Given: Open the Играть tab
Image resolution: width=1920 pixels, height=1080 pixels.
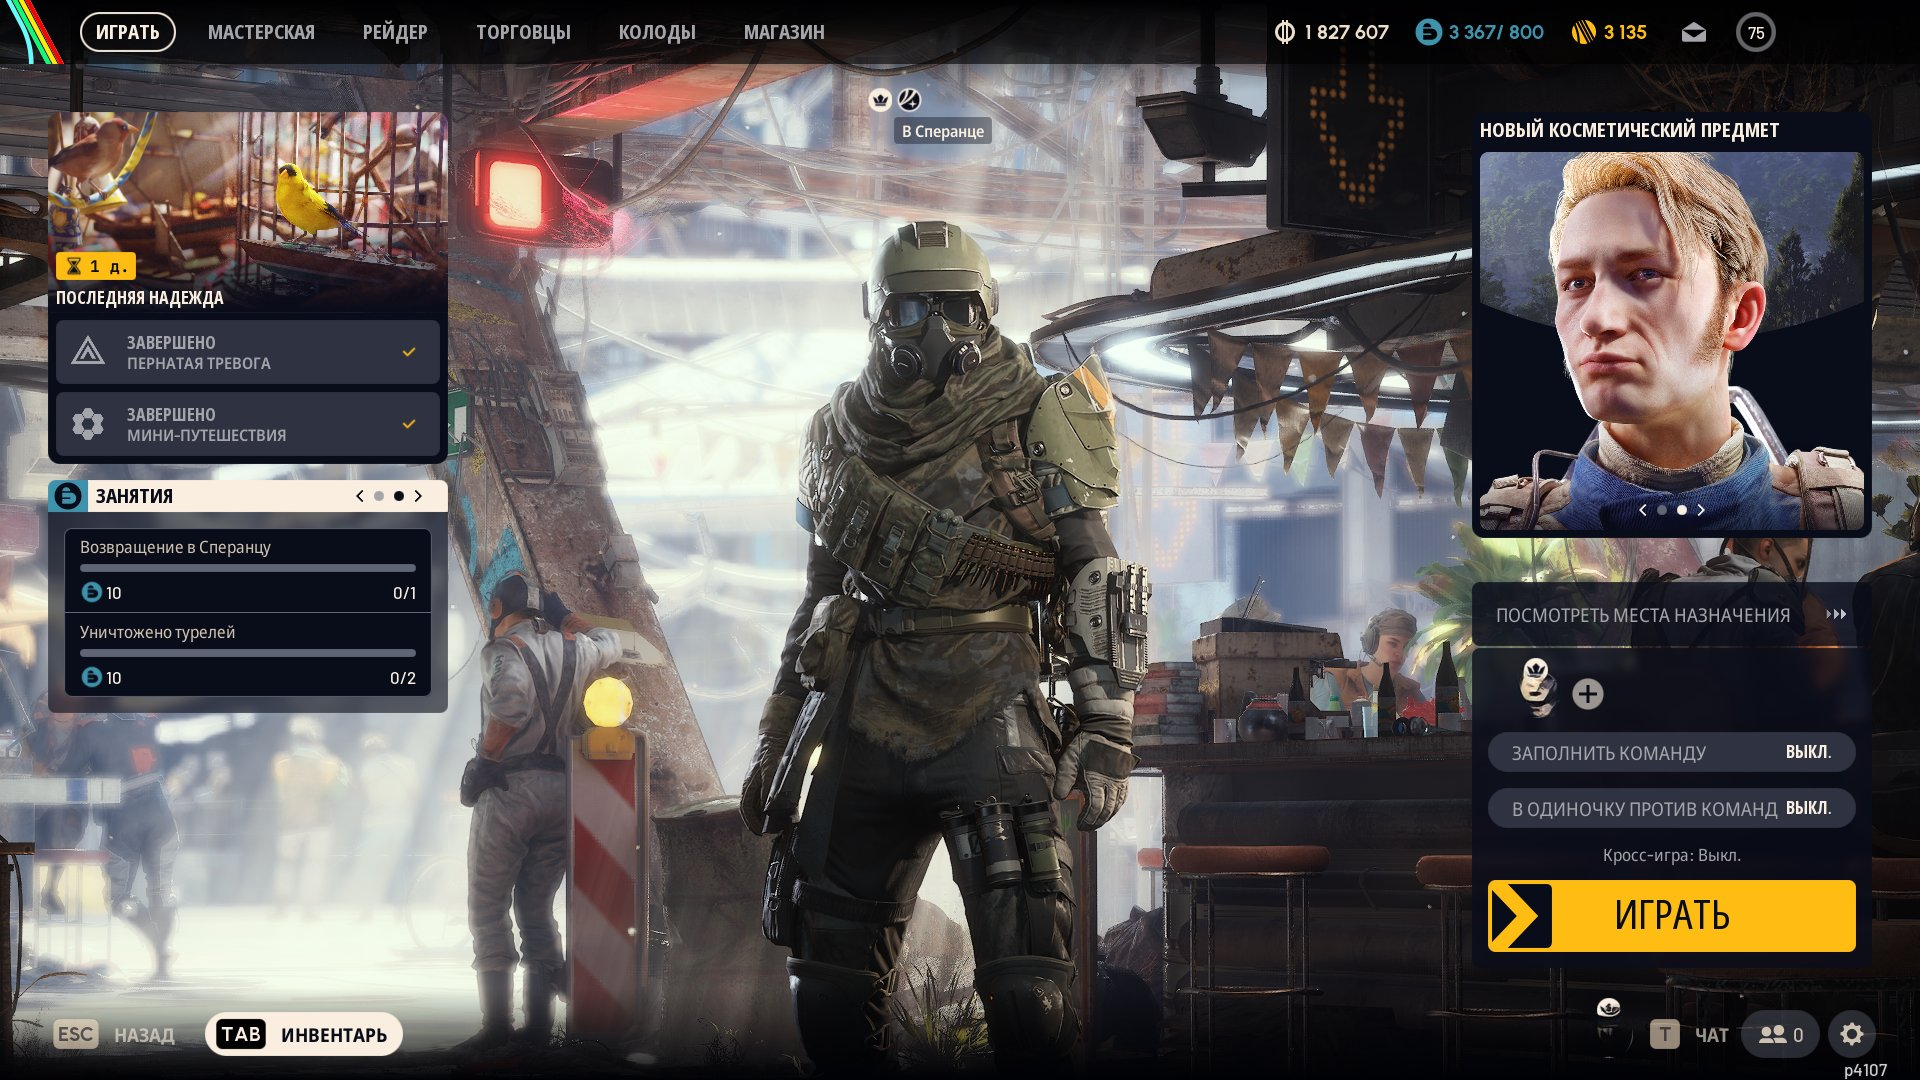Looking at the screenshot, I should 128,32.
